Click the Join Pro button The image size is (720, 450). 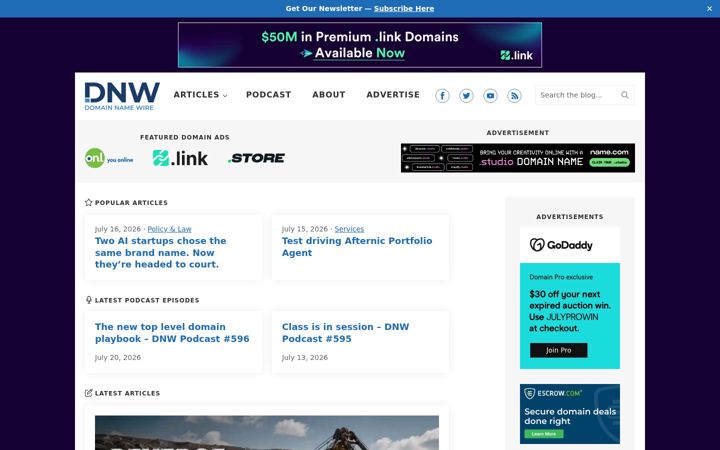(558, 350)
